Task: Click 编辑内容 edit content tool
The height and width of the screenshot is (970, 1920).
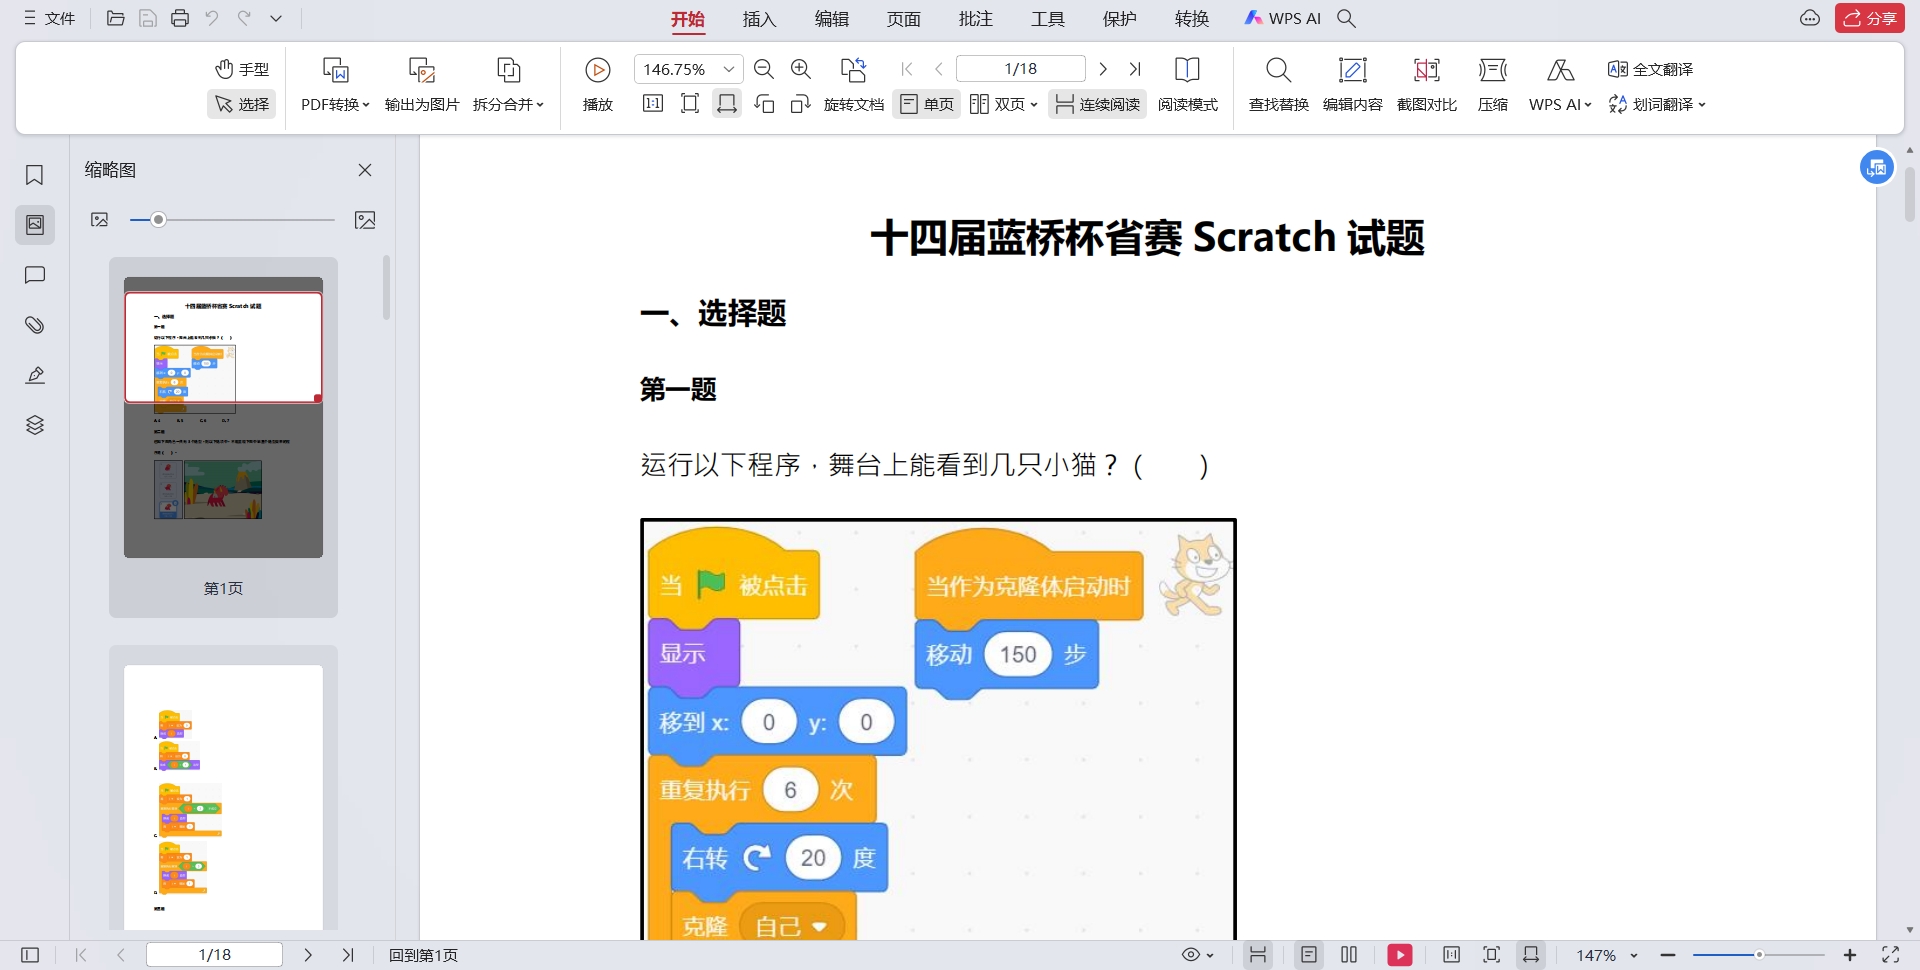Action: point(1352,83)
